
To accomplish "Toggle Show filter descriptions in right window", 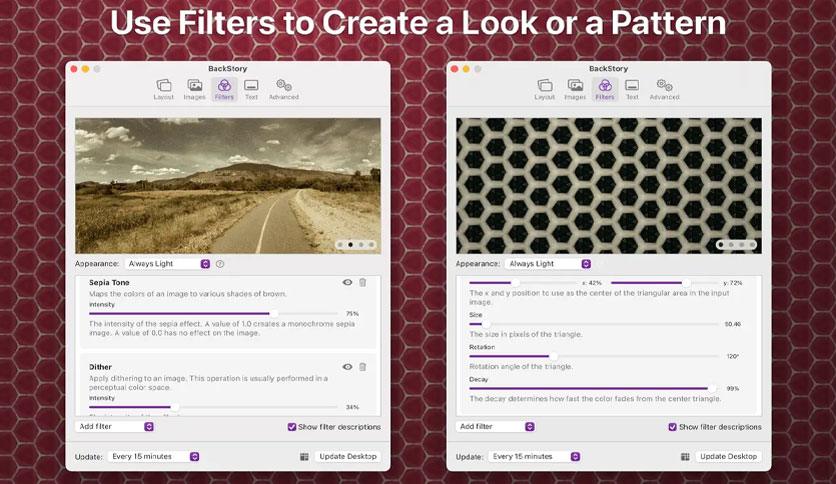I will [672, 427].
